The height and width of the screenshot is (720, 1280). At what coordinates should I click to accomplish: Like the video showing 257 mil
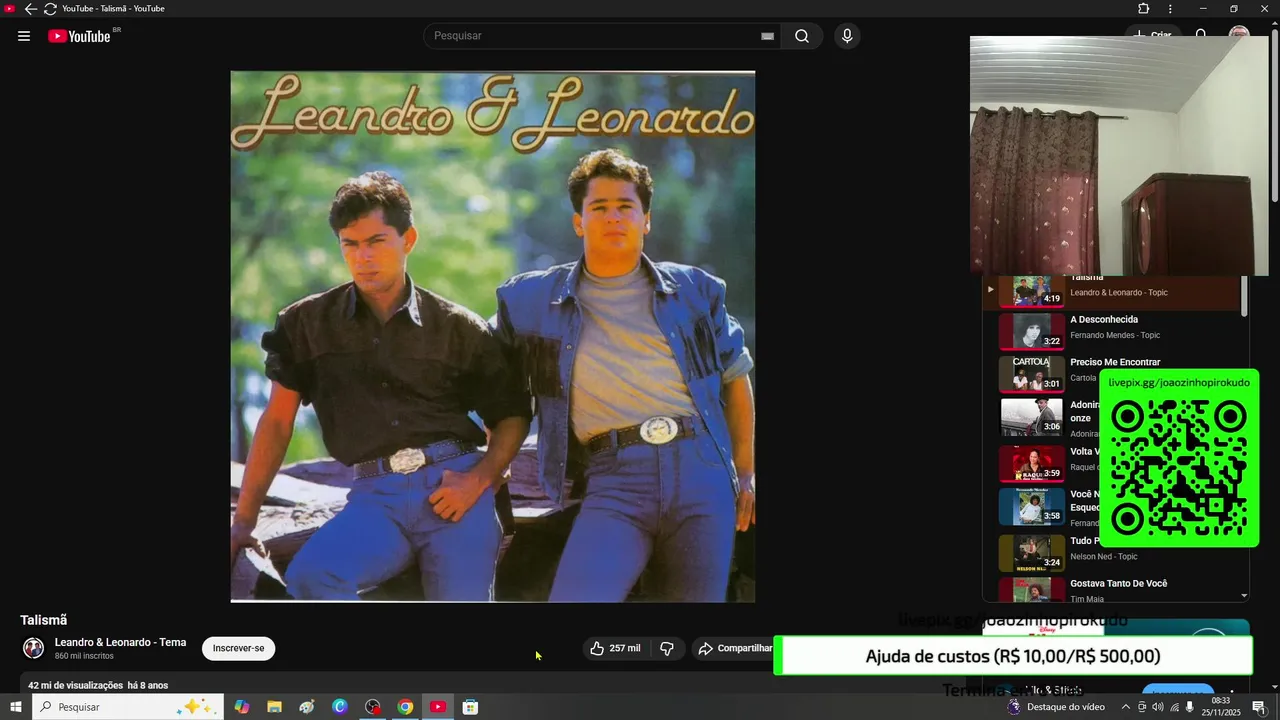pyautogui.click(x=615, y=648)
